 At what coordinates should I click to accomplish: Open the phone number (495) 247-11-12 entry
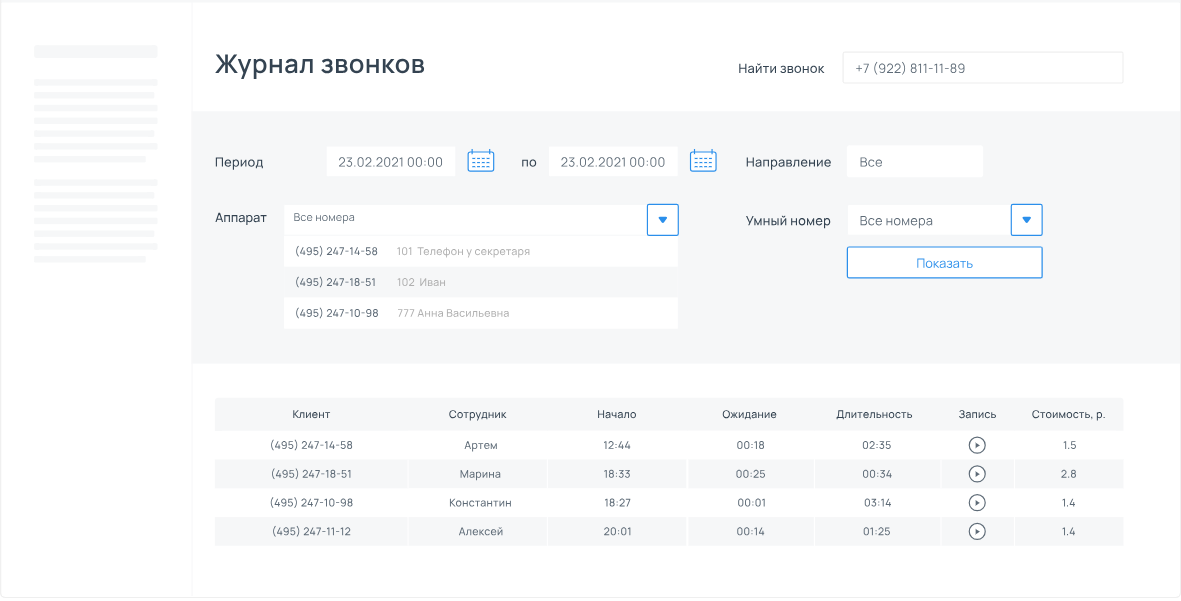pos(310,531)
